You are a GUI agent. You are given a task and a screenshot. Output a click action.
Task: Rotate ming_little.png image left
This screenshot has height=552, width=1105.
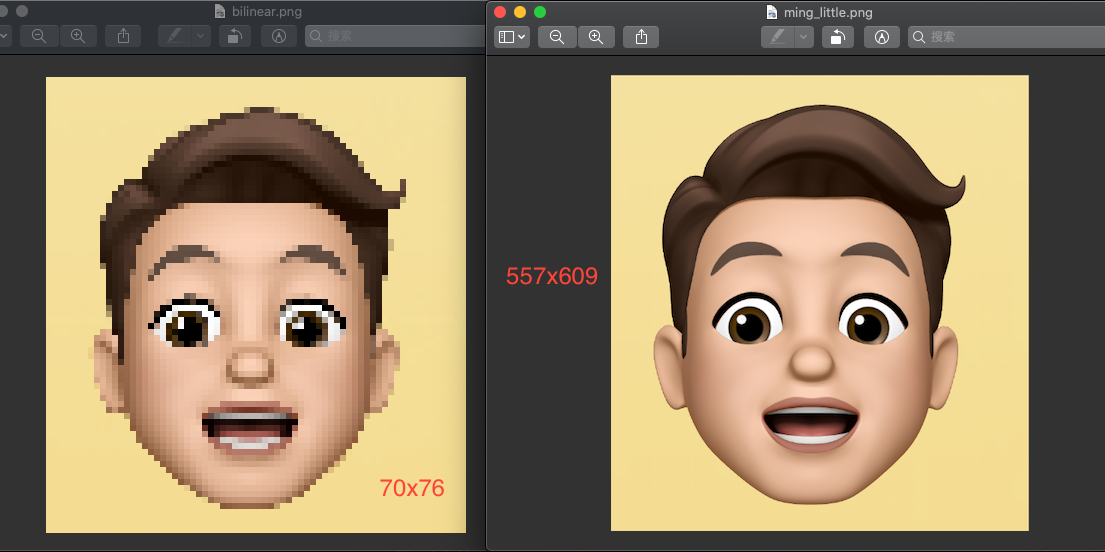coord(838,37)
